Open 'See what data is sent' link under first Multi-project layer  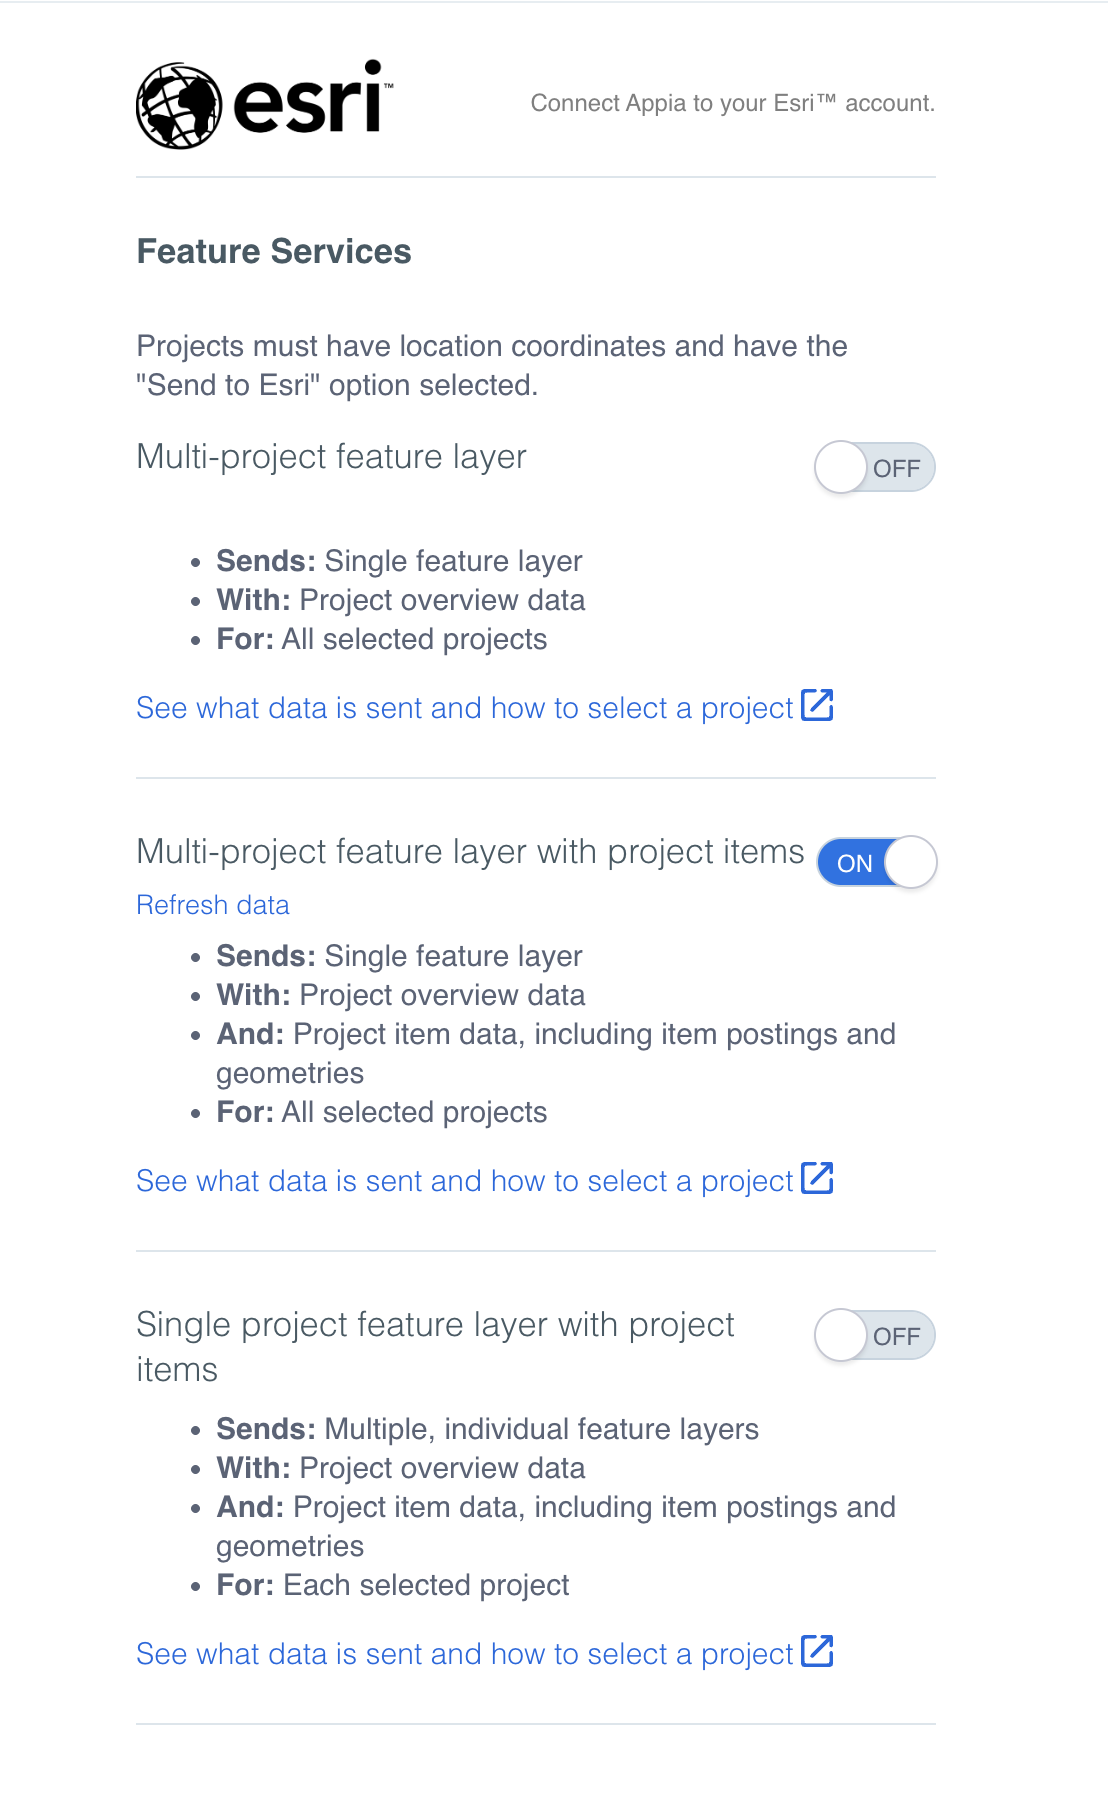[464, 708]
